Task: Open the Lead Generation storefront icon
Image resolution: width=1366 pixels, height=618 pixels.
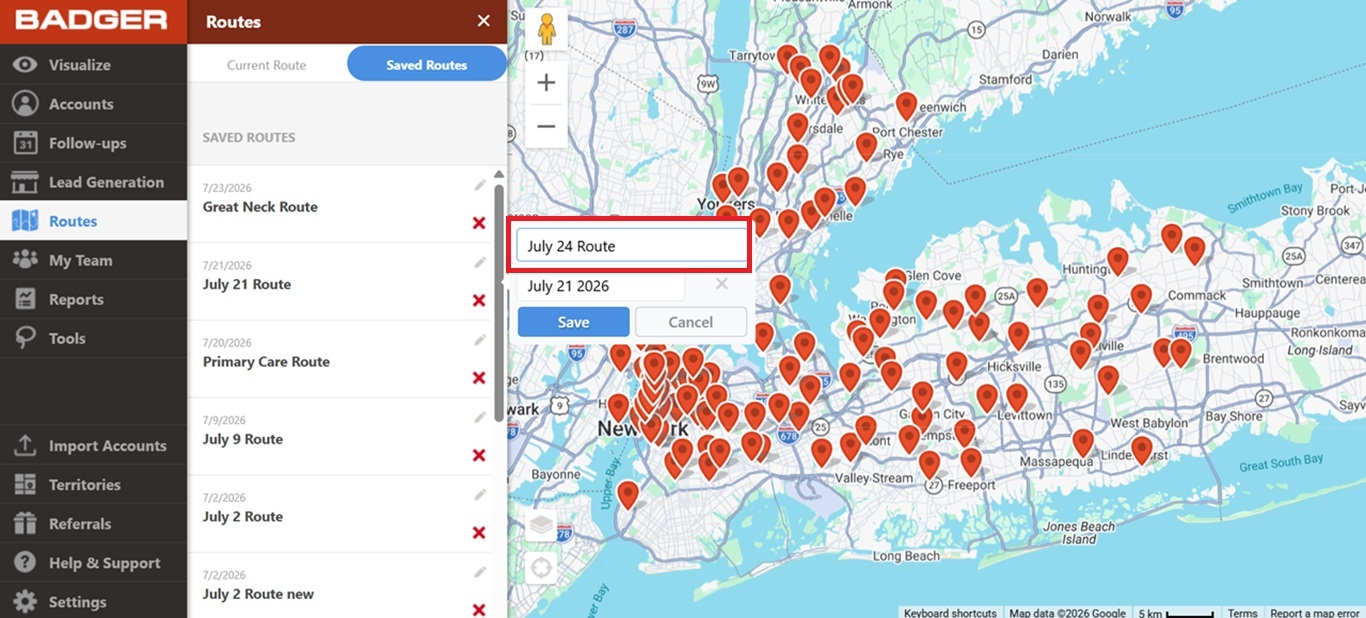Action: (x=25, y=182)
